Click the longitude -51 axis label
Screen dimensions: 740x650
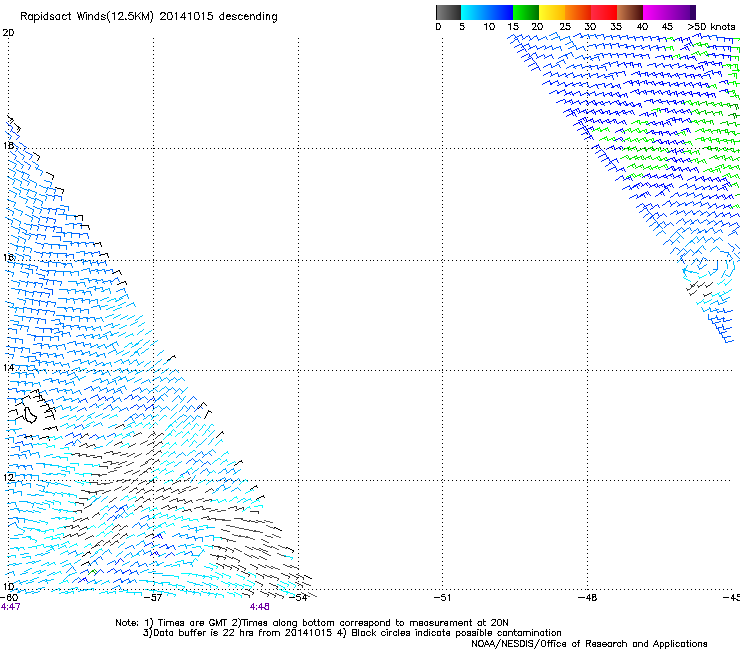click(442, 598)
